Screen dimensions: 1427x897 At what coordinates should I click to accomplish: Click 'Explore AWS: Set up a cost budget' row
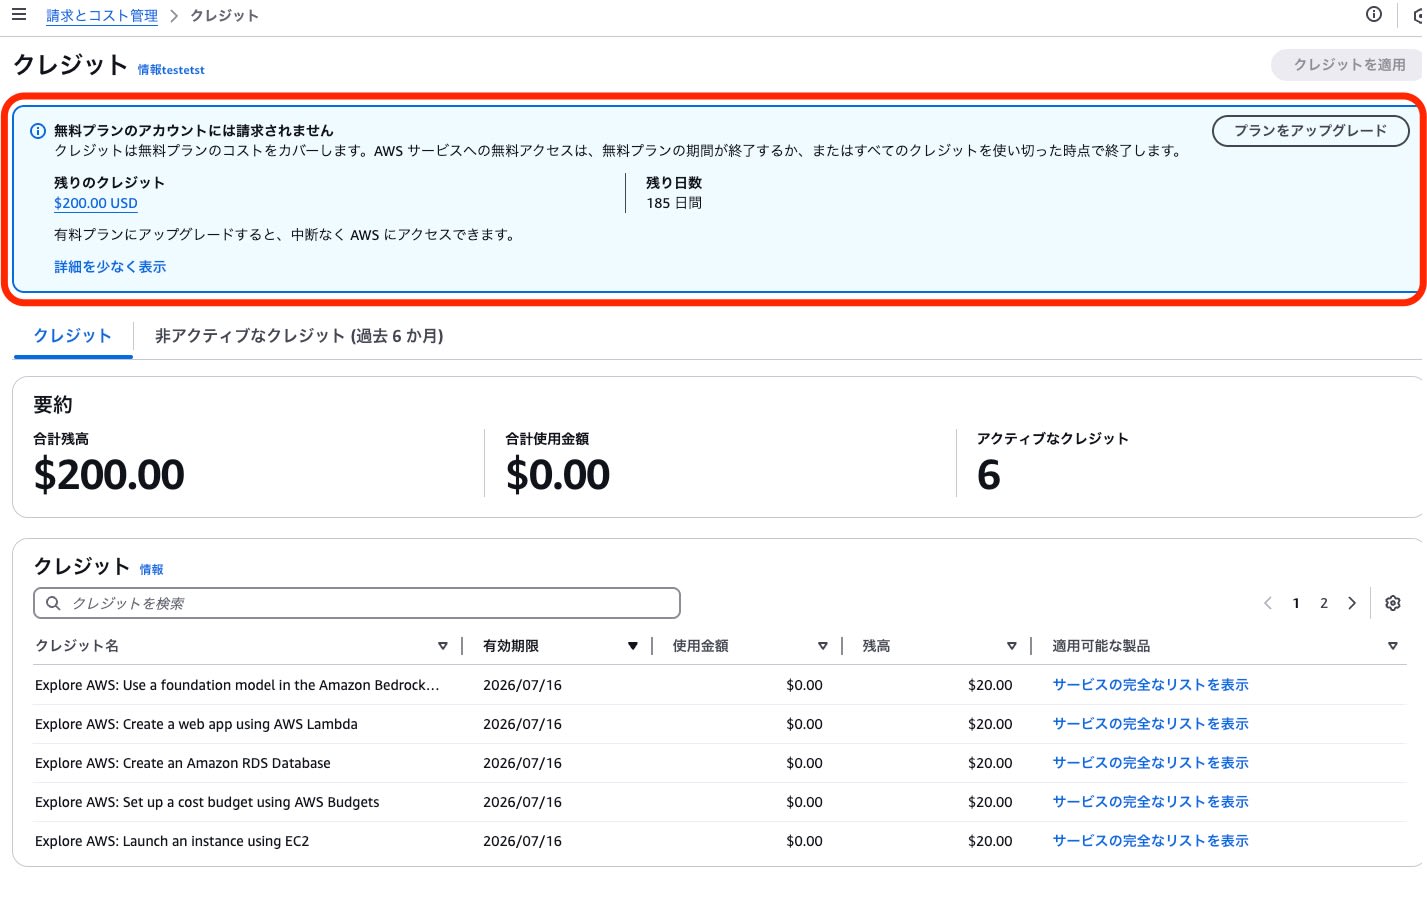click(x=207, y=802)
